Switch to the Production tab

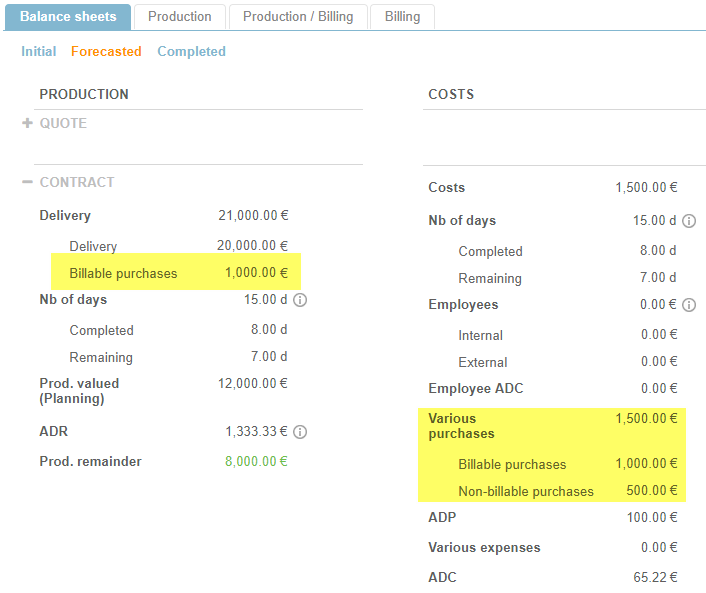tap(180, 16)
